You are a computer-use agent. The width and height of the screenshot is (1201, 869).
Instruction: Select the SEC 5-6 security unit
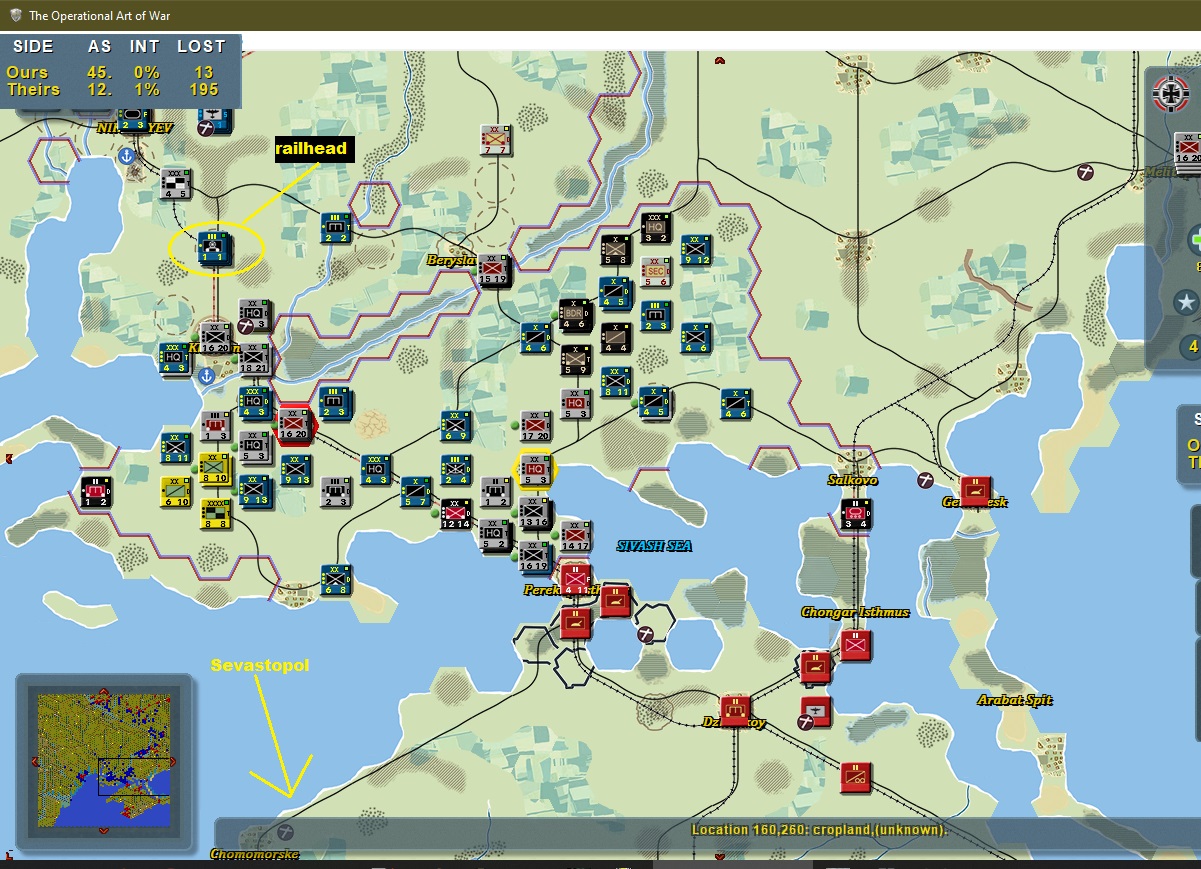pyautogui.click(x=655, y=271)
